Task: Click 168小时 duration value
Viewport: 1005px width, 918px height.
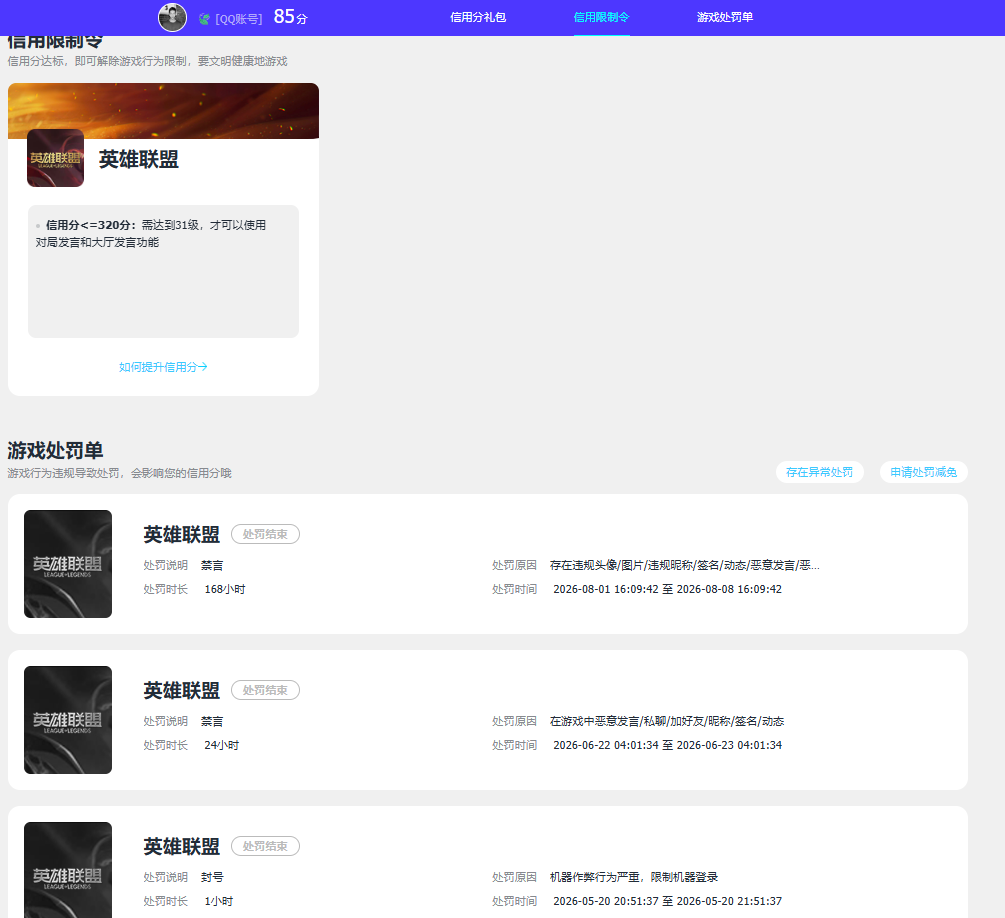Action: 225,588
